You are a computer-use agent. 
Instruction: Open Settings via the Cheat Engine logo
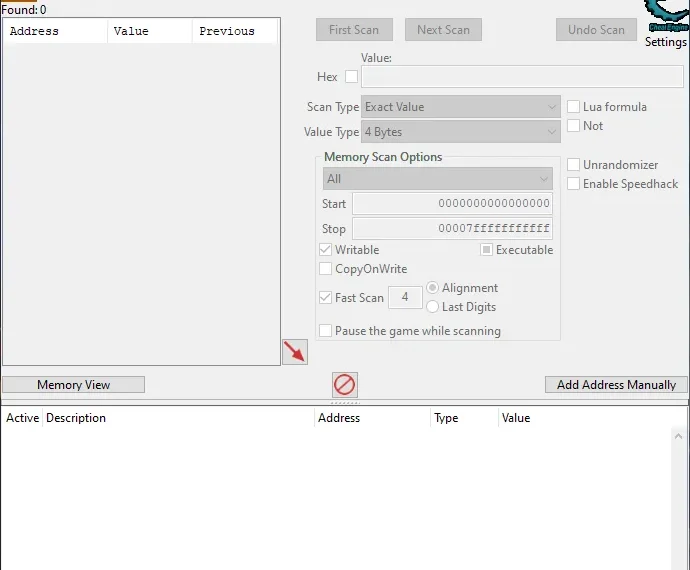coord(666,24)
